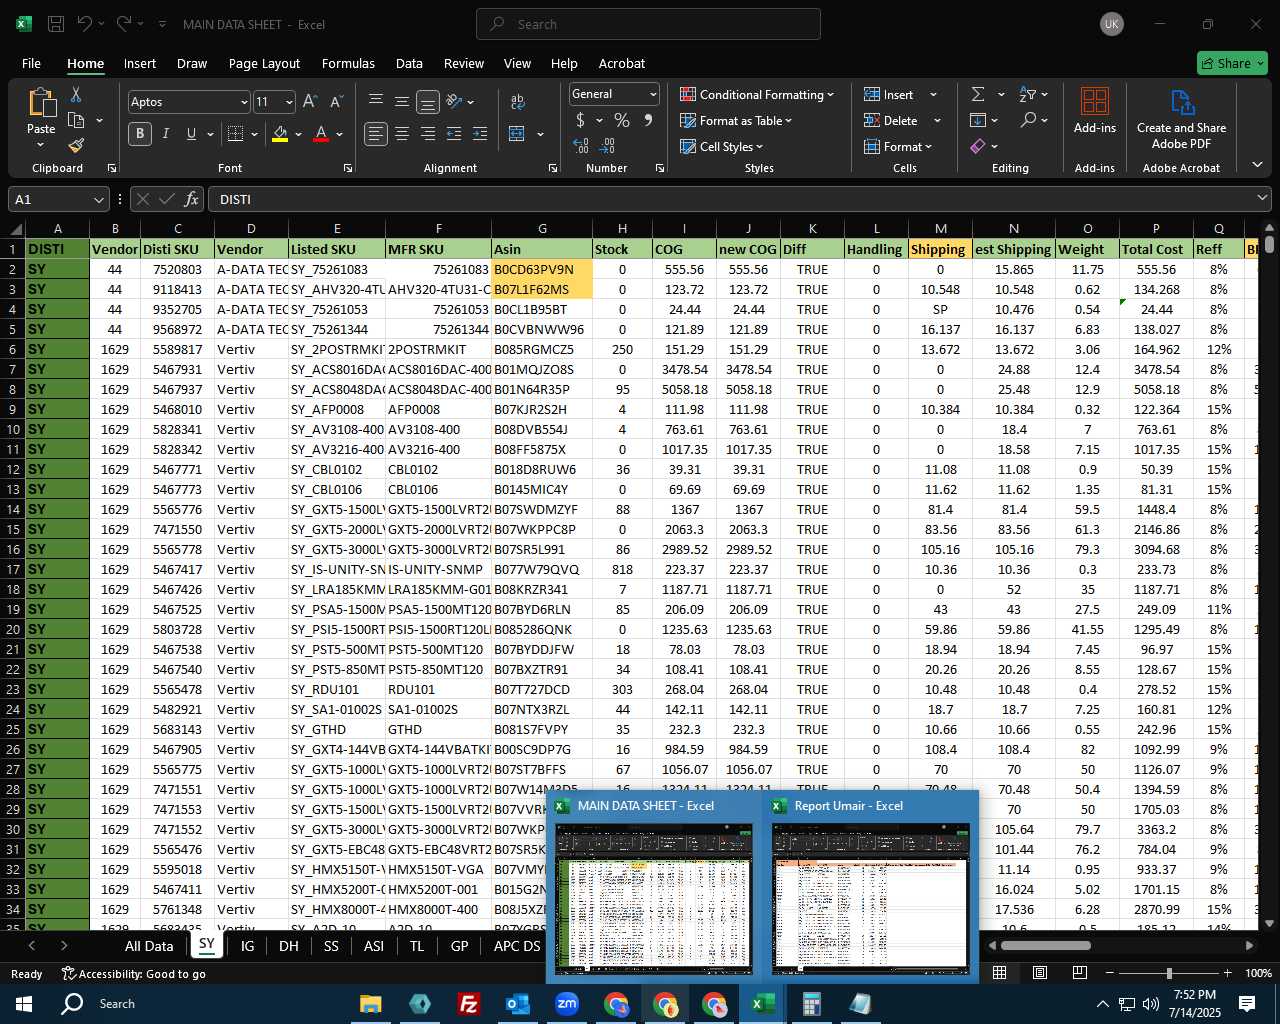Collapse the ribbon with the chevron
1280x1024 pixels.
coord(1257,164)
